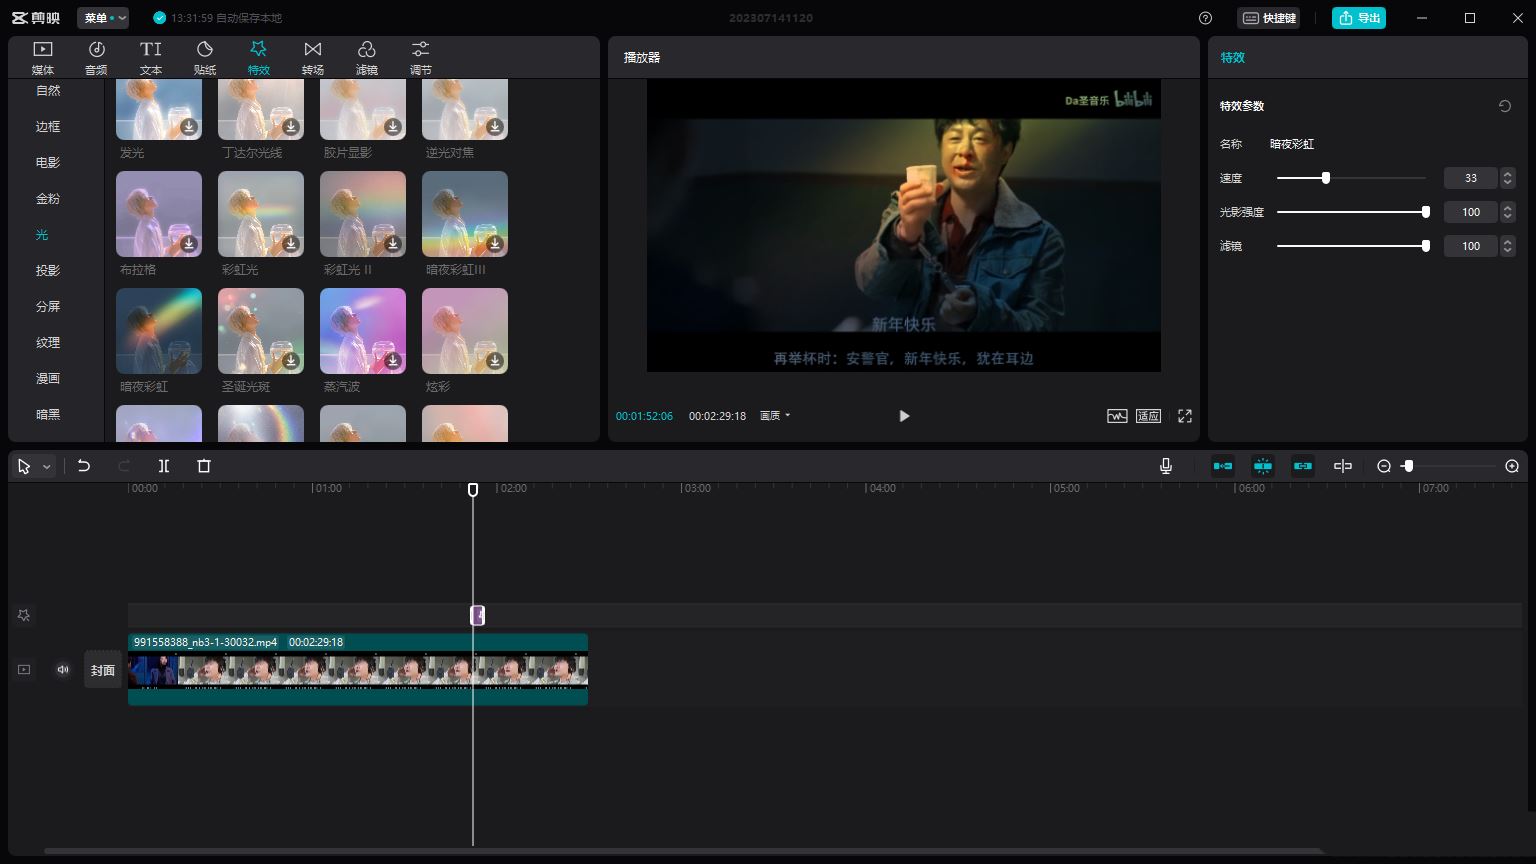Zoom out the timeline
Image resolution: width=1536 pixels, height=864 pixels.
(x=1384, y=466)
